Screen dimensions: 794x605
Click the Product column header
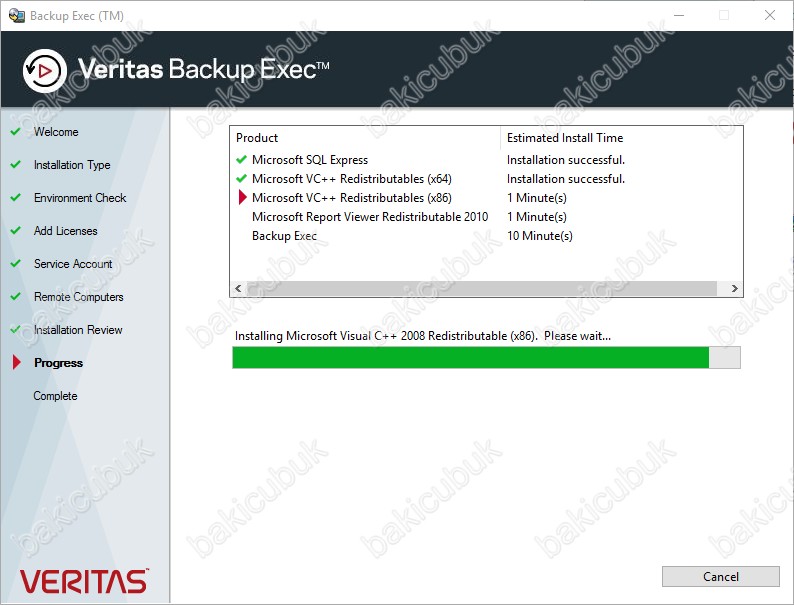point(365,138)
